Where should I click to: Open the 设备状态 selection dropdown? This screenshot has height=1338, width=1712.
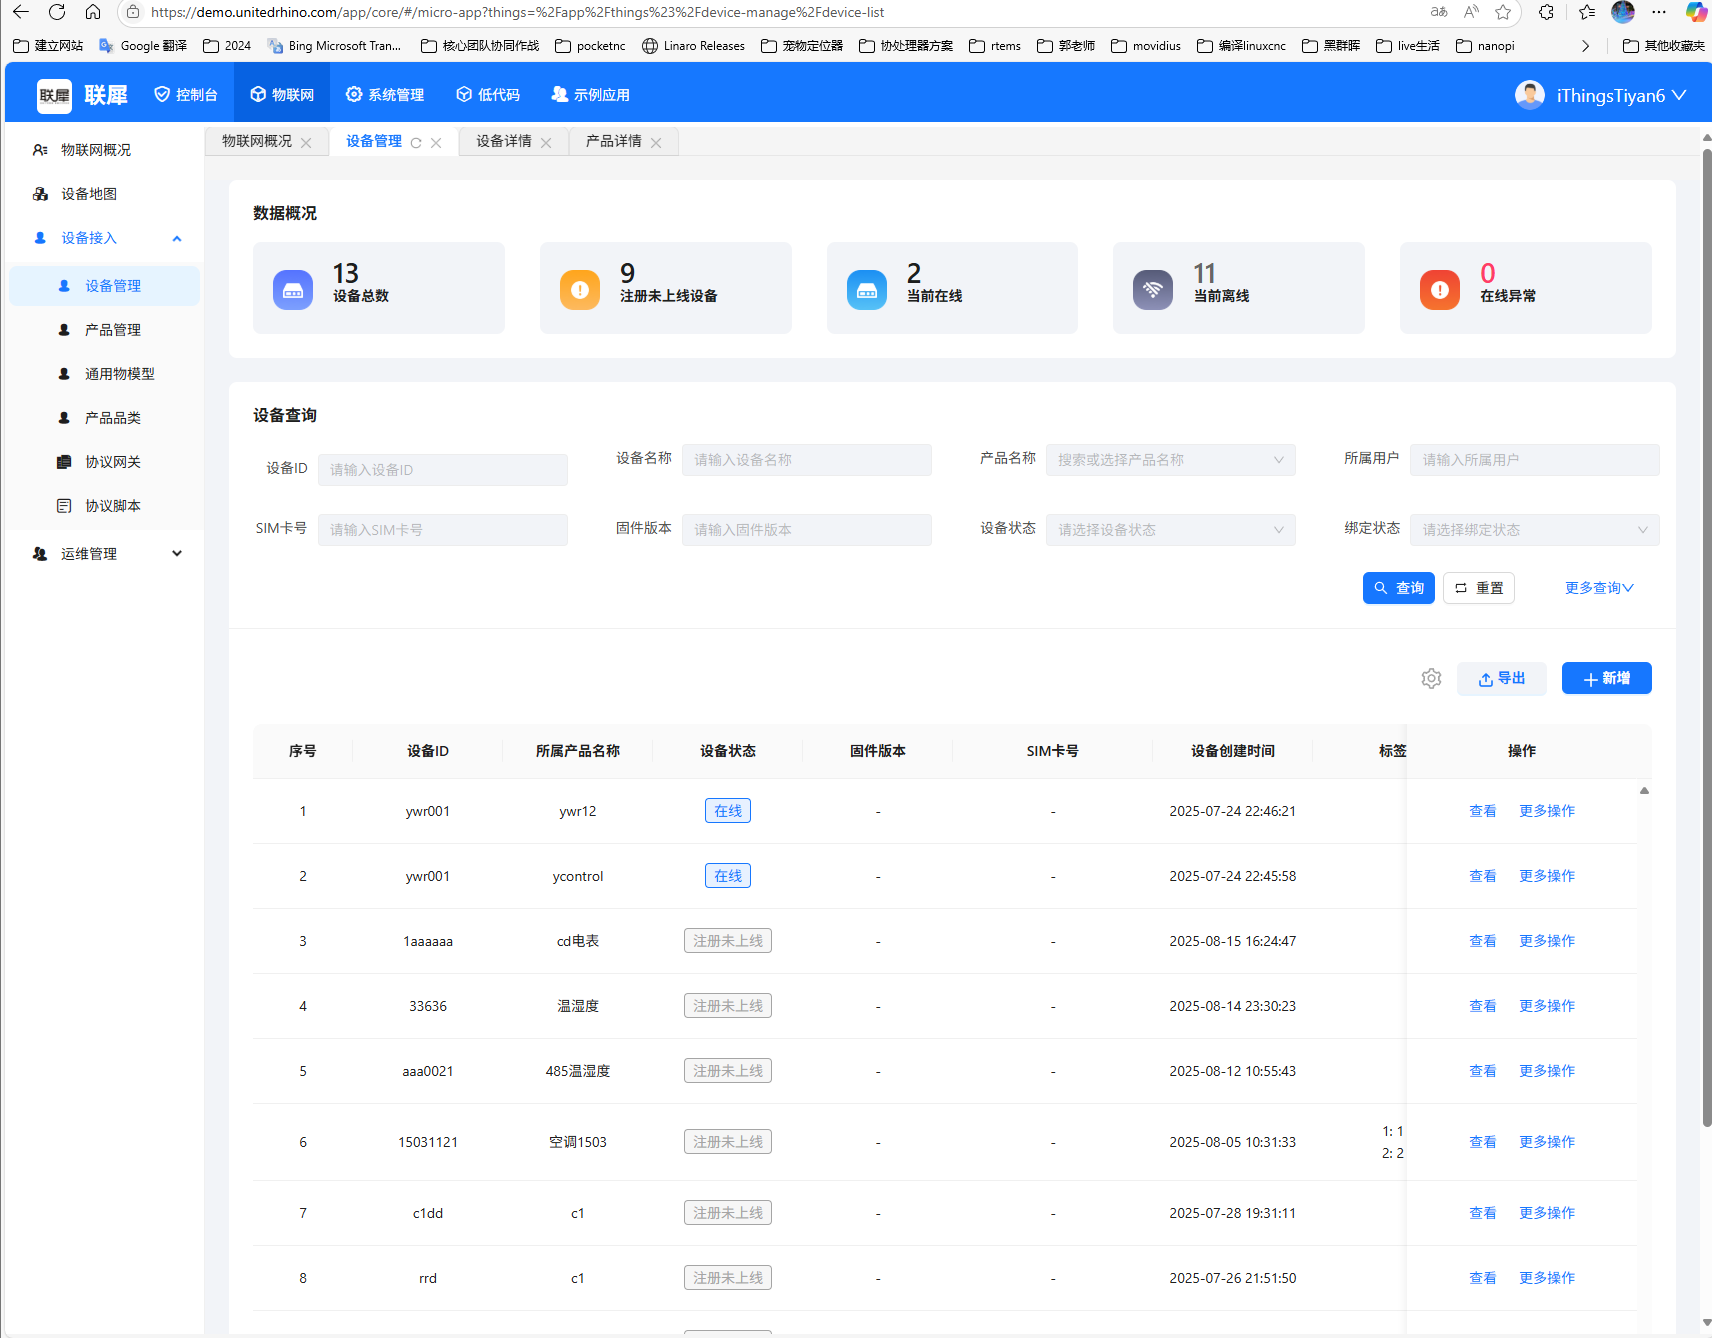(x=1170, y=530)
